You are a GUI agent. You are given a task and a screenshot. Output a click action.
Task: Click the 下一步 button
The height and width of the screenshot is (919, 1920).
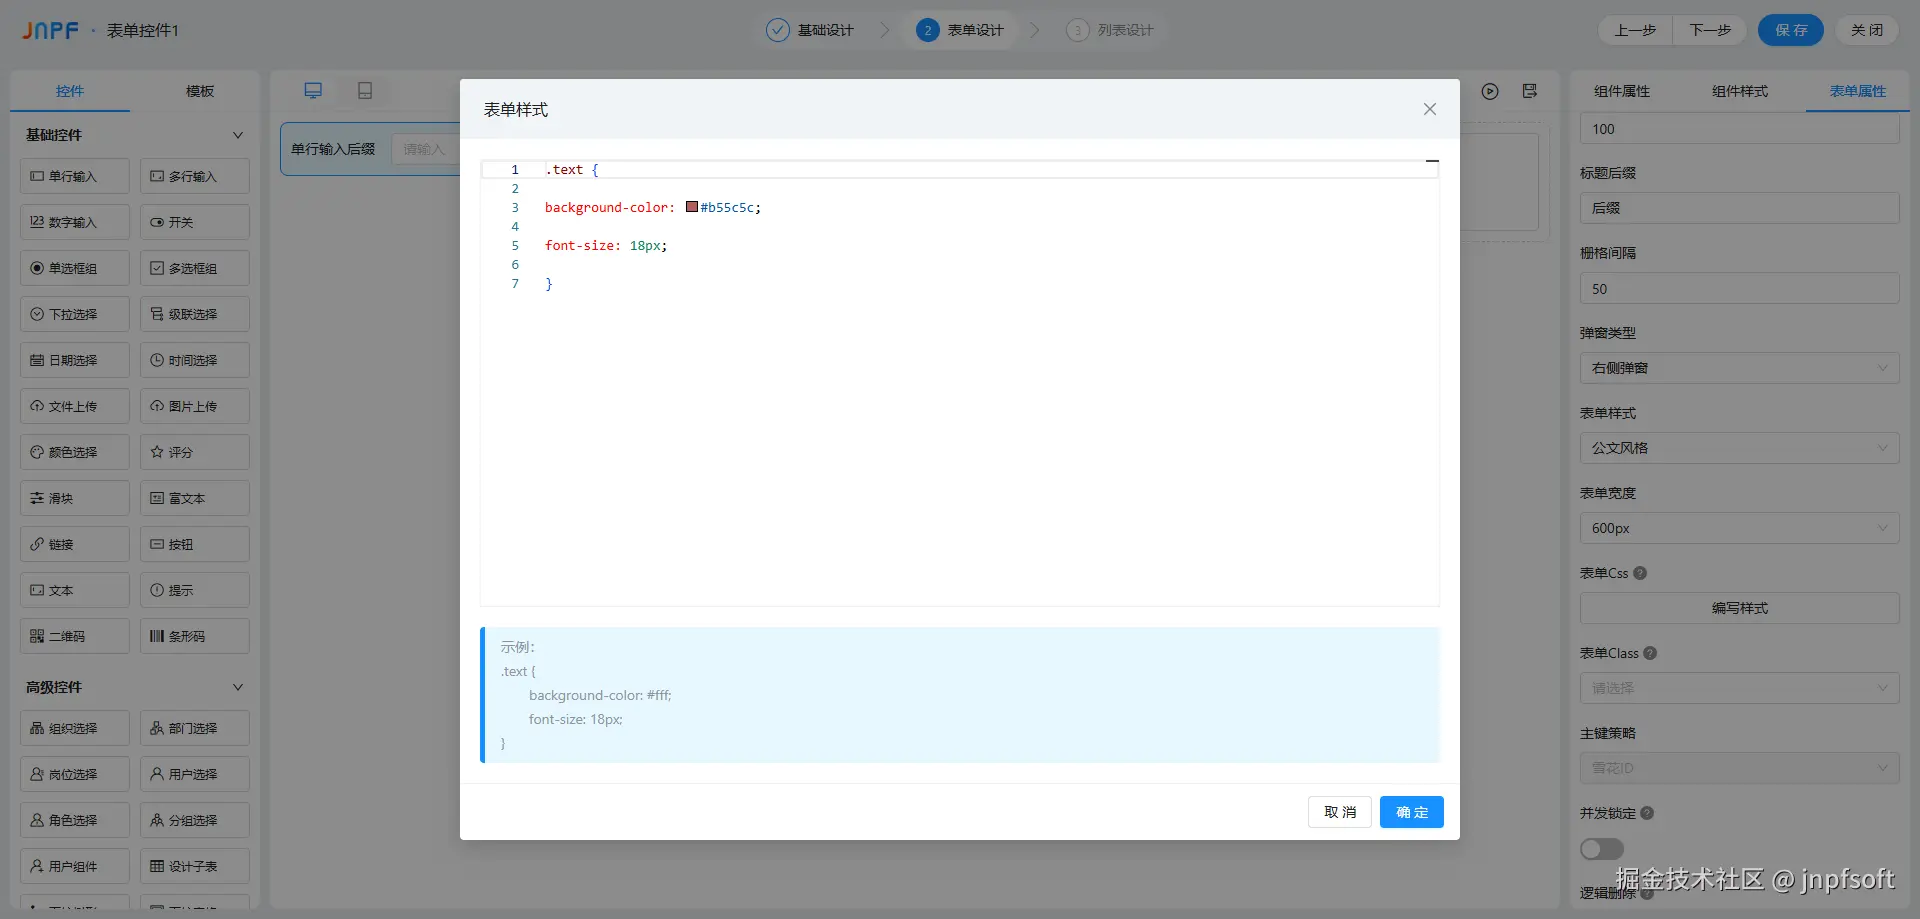1710,30
